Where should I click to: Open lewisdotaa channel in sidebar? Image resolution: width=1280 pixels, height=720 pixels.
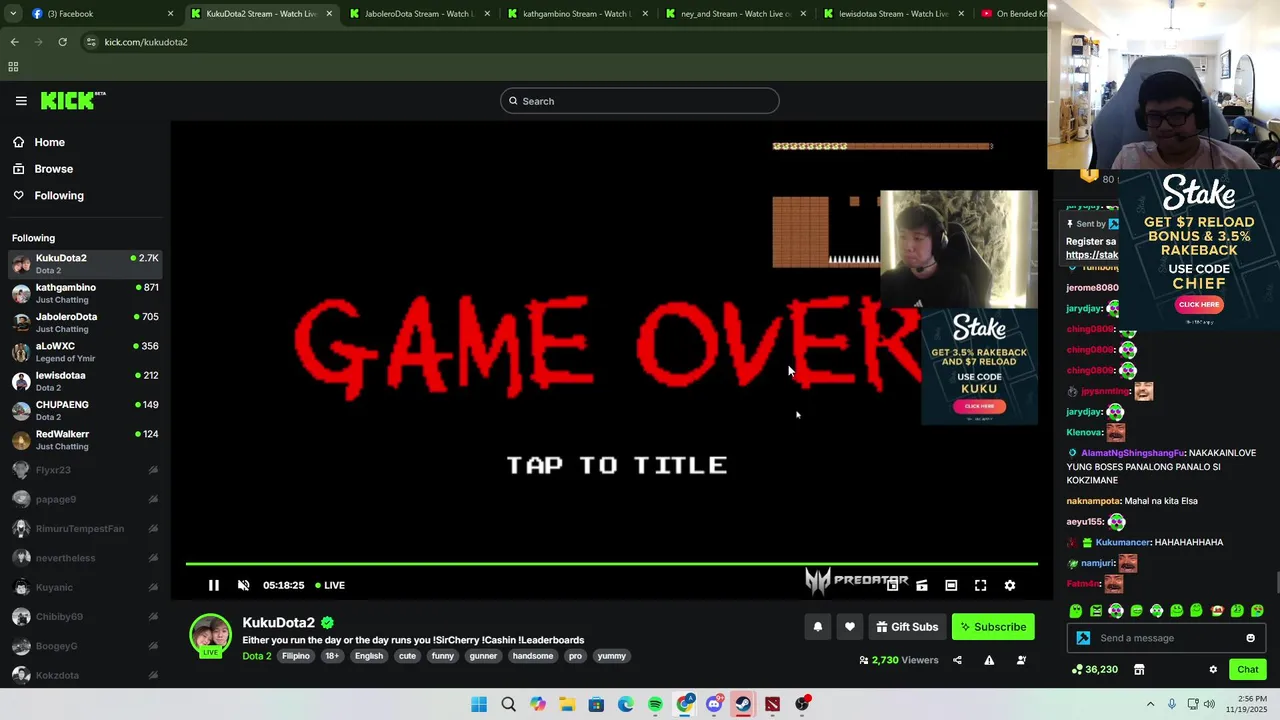point(85,381)
